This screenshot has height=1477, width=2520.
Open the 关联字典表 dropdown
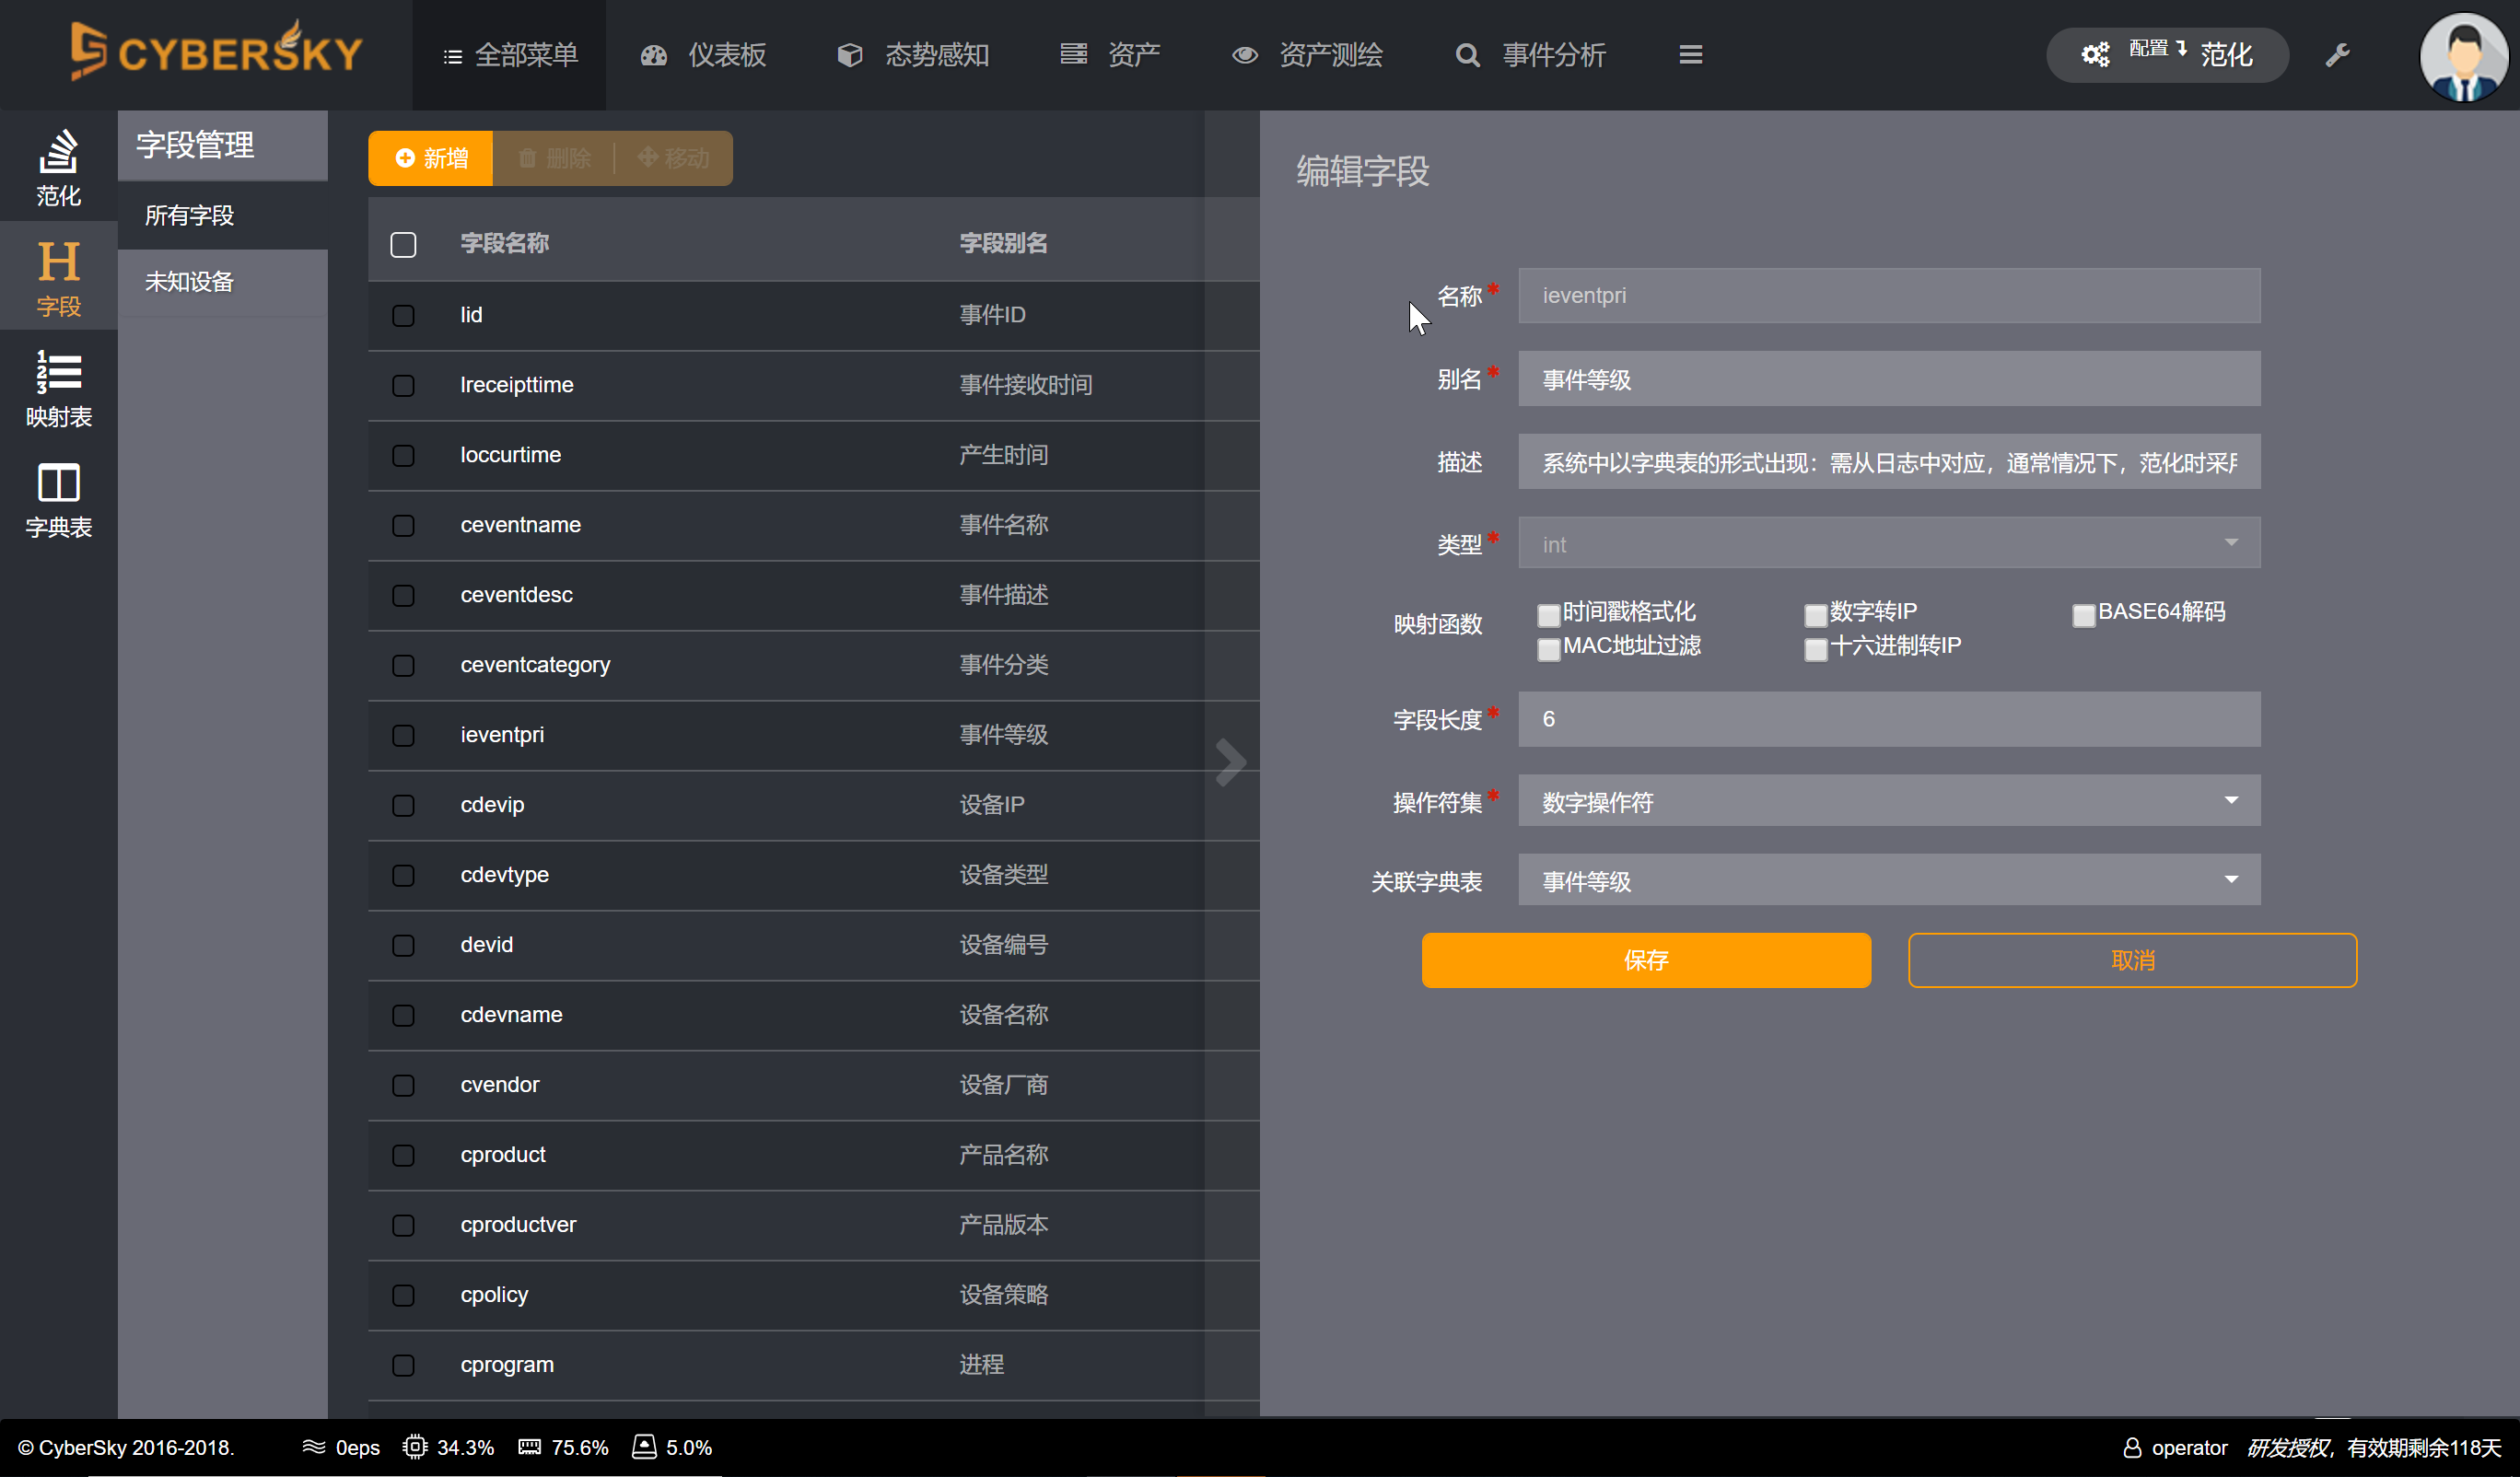click(1888, 880)
